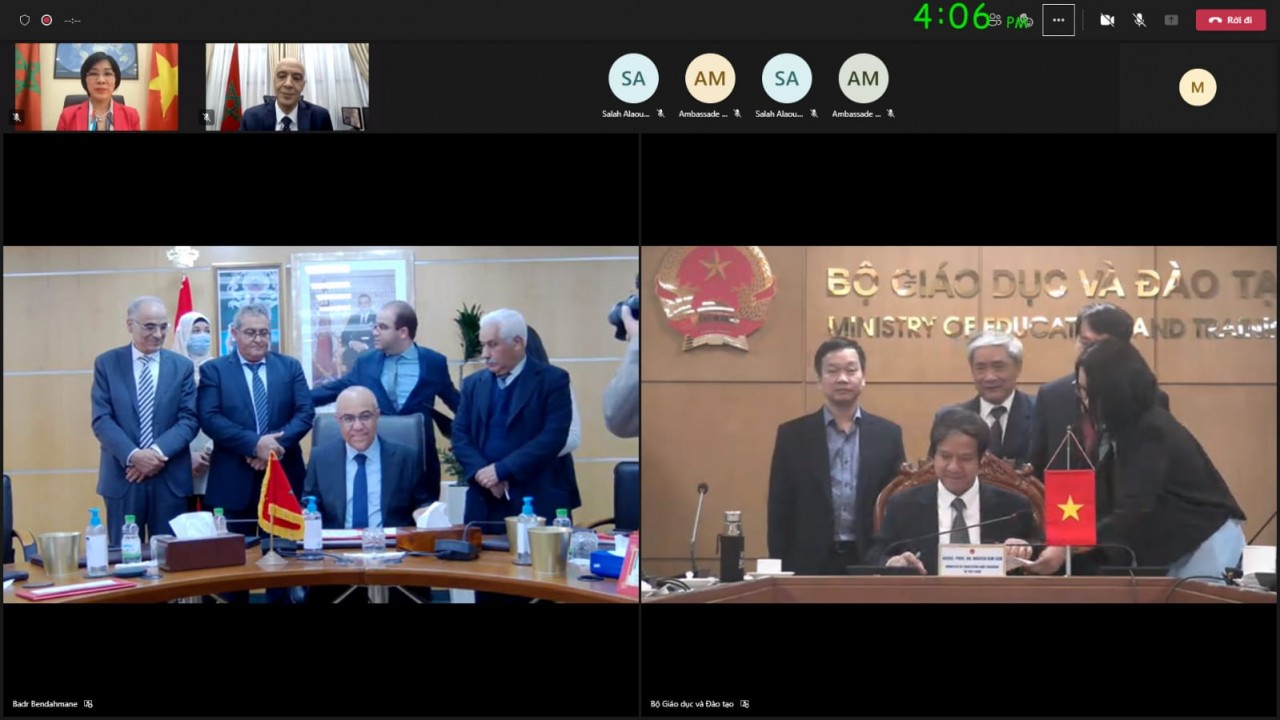This screenshot has width=1280, height=720.
Task: Click the first AM participant avatar
Action: [x=710, y=79]
